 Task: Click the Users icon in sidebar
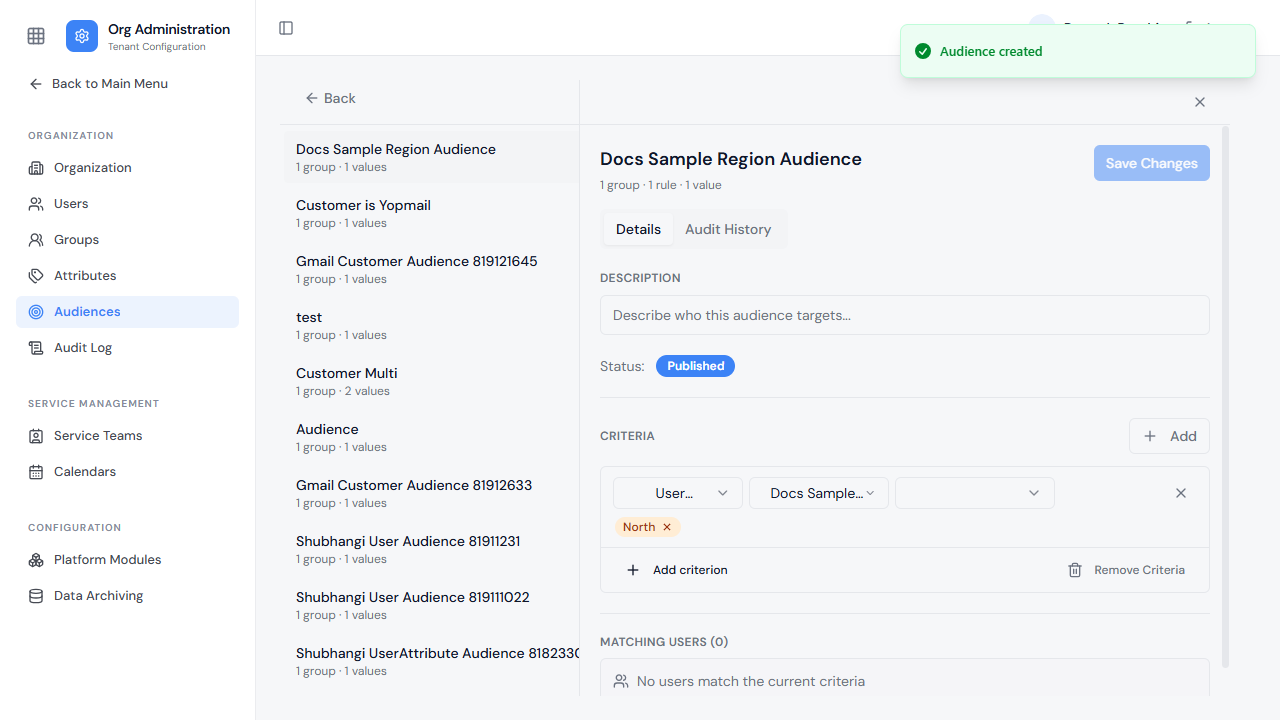click(x=36, y=204)
